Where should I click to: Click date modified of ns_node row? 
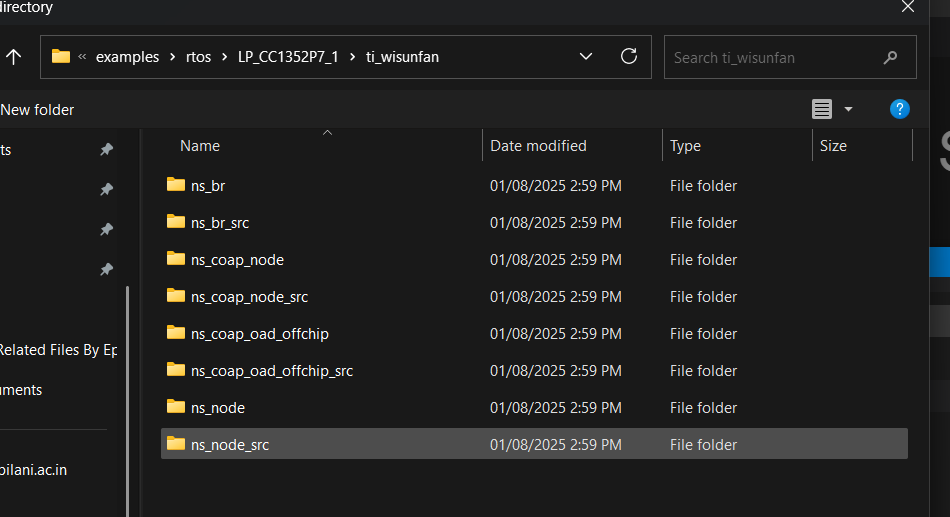(x=556, y=408)
